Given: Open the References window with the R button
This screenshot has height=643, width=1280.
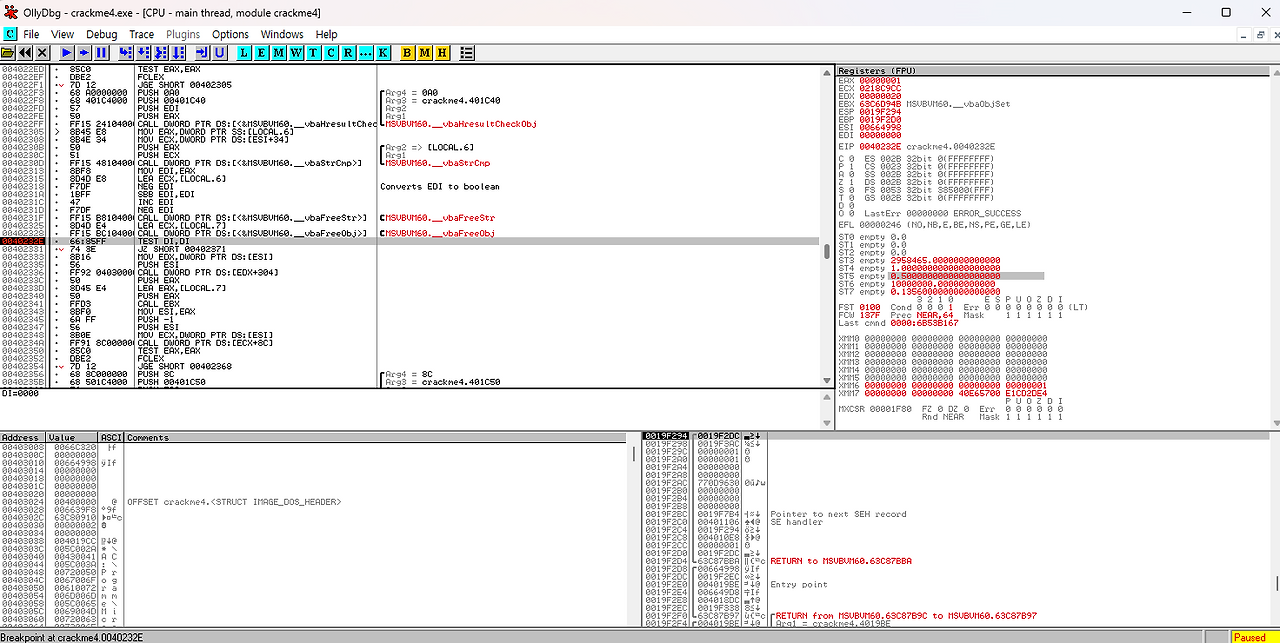Looking at the screenshot, I should coord(347,52).
